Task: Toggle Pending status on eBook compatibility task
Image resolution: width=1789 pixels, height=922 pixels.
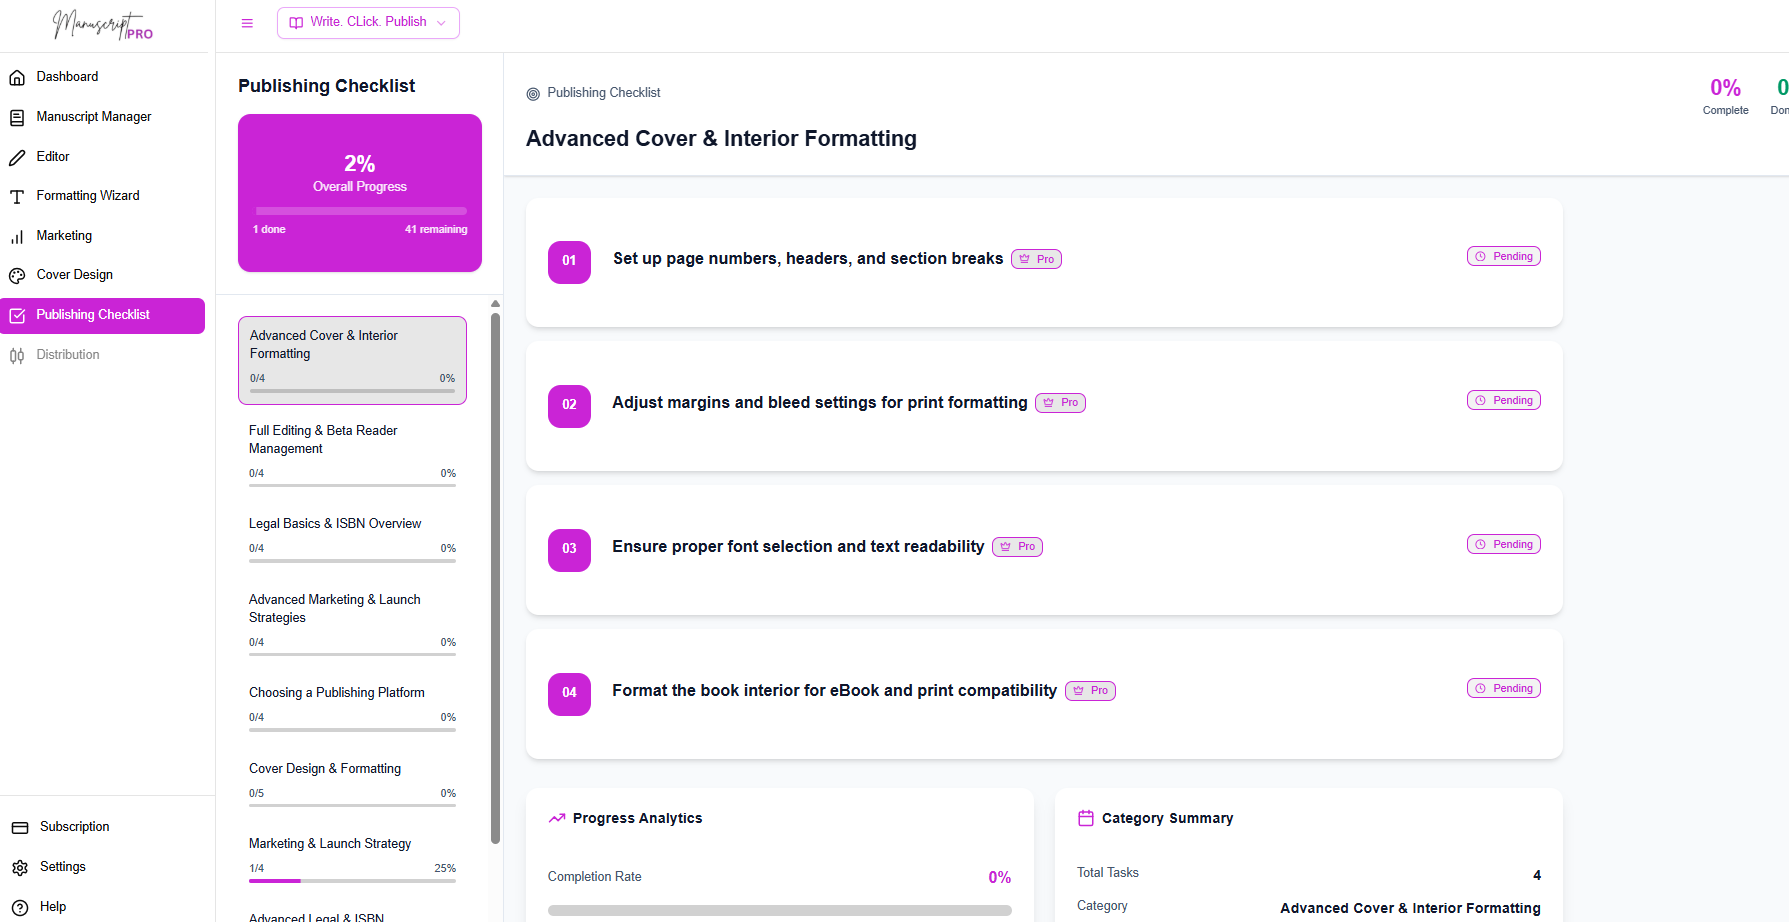Action: tap(1503, 687)
